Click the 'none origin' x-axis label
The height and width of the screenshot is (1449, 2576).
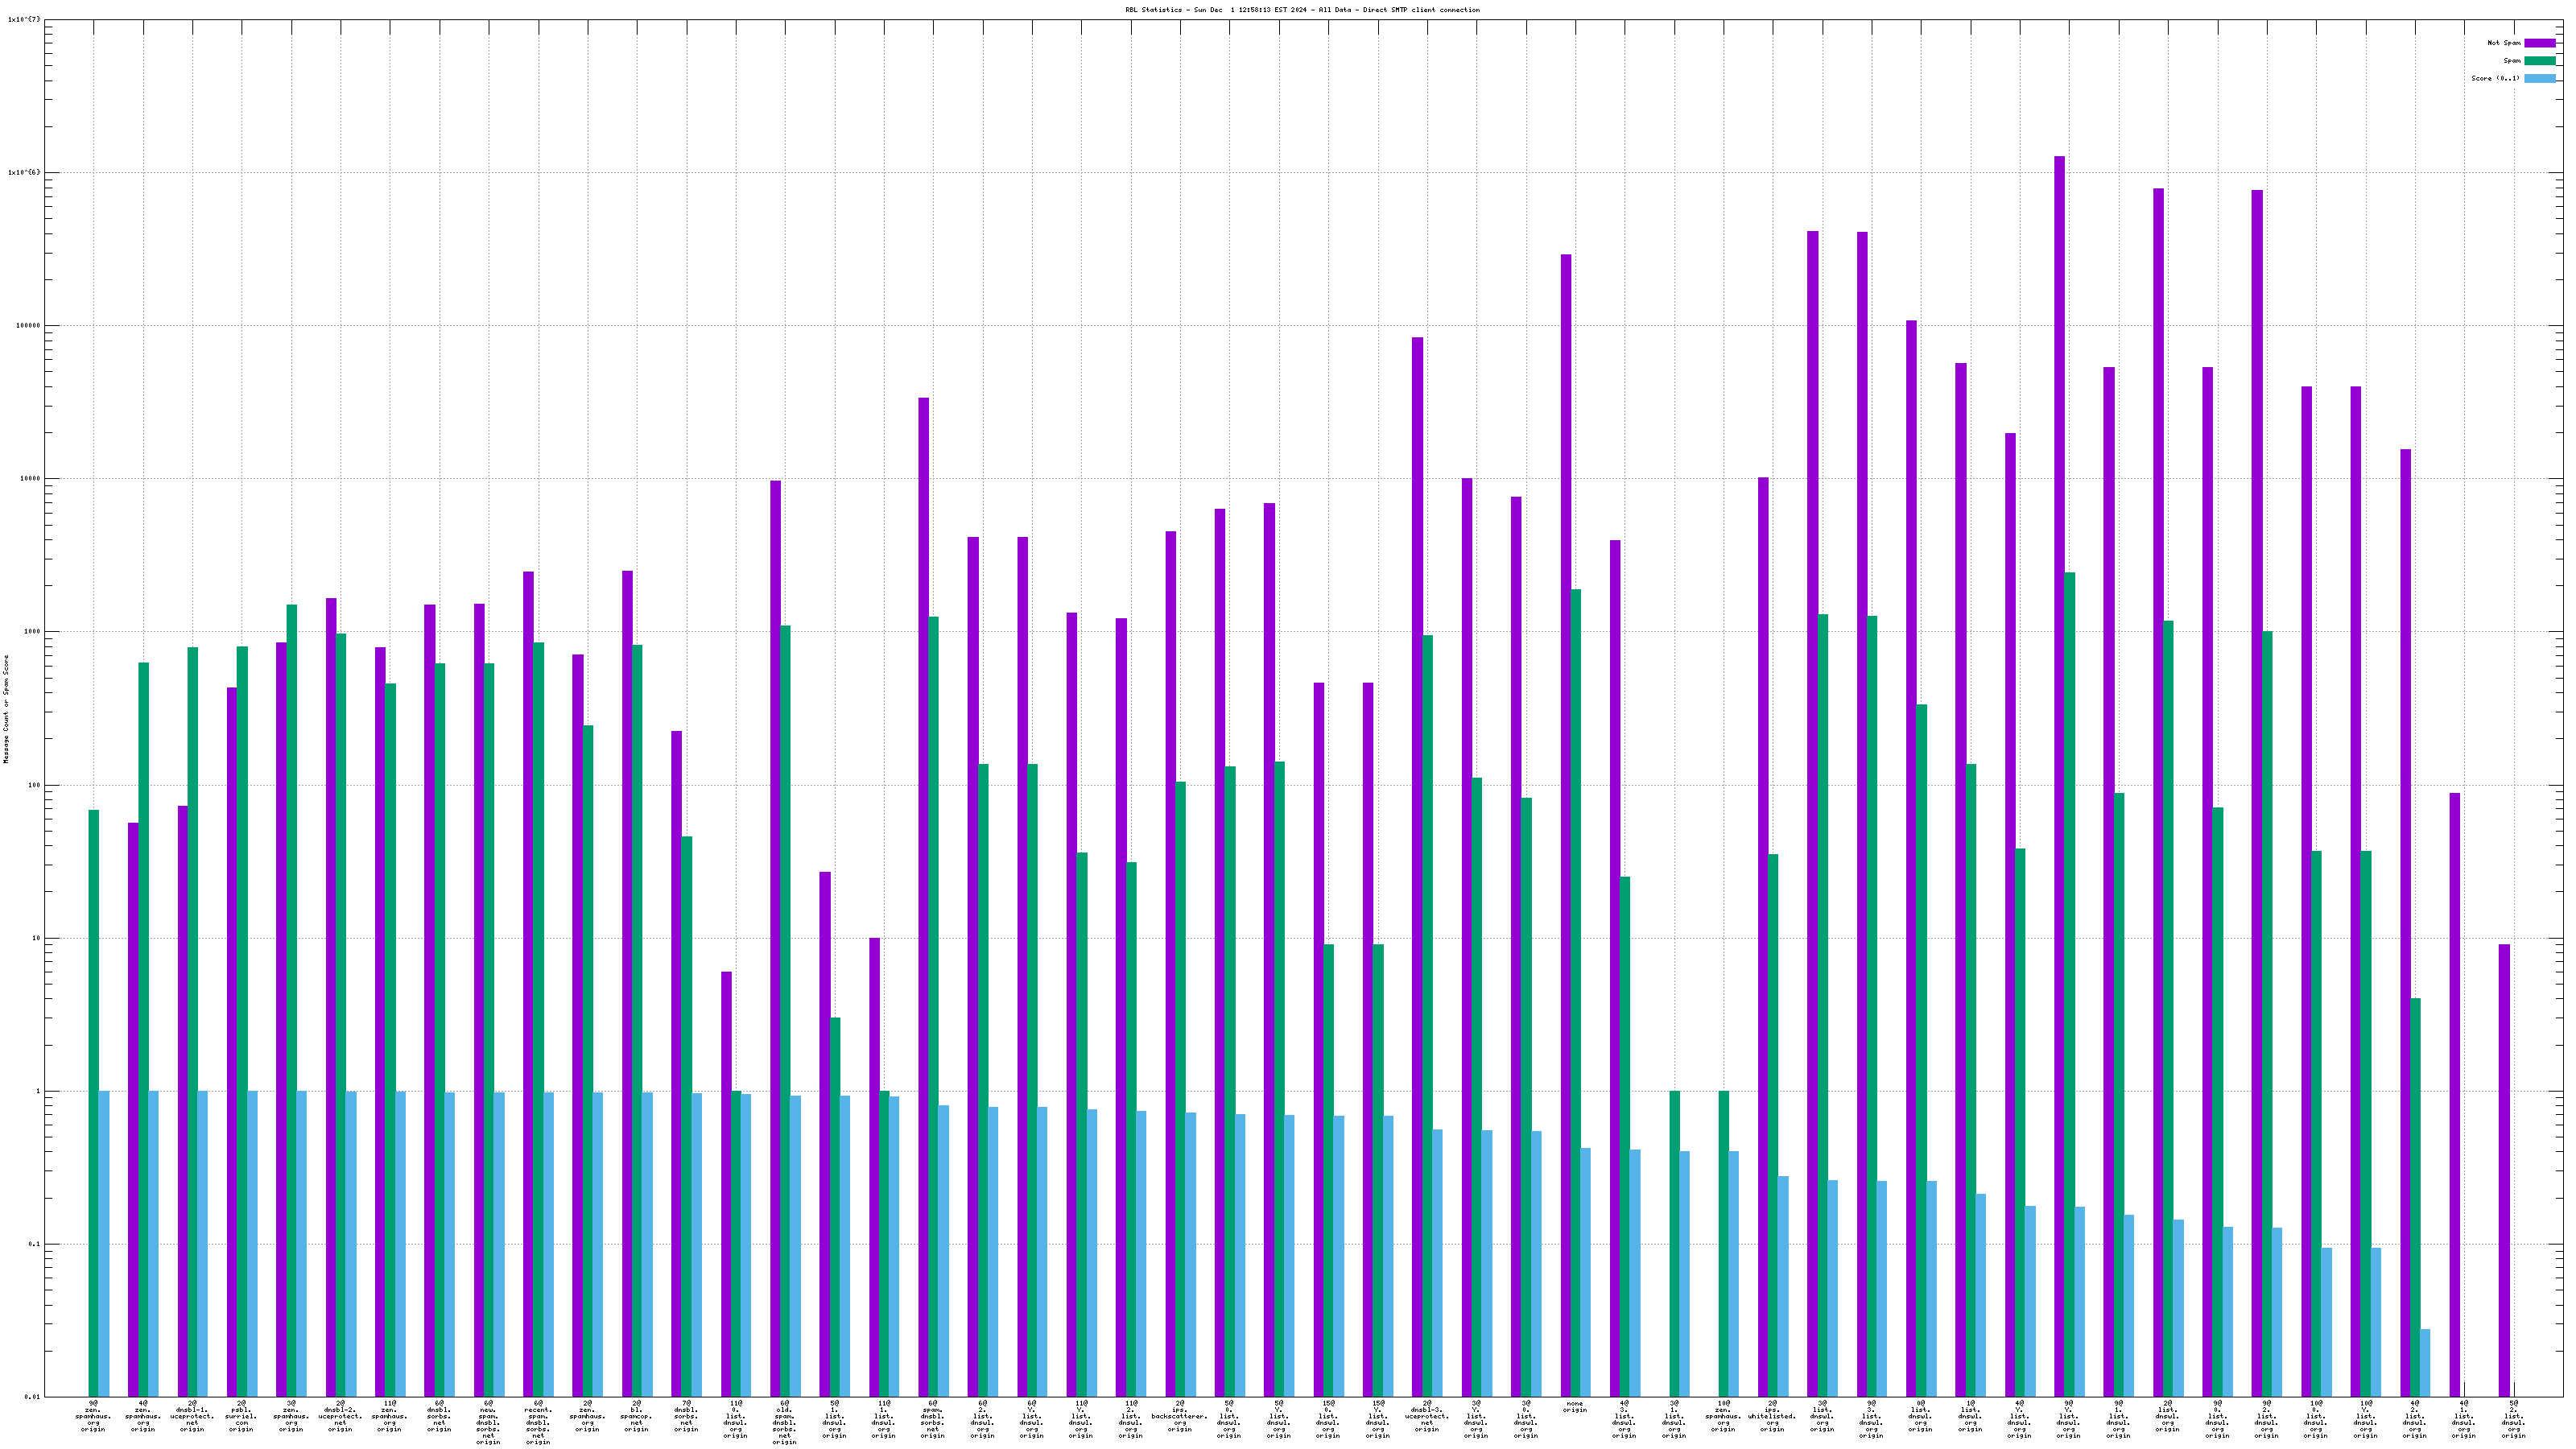click(x=1575, y=1407)
